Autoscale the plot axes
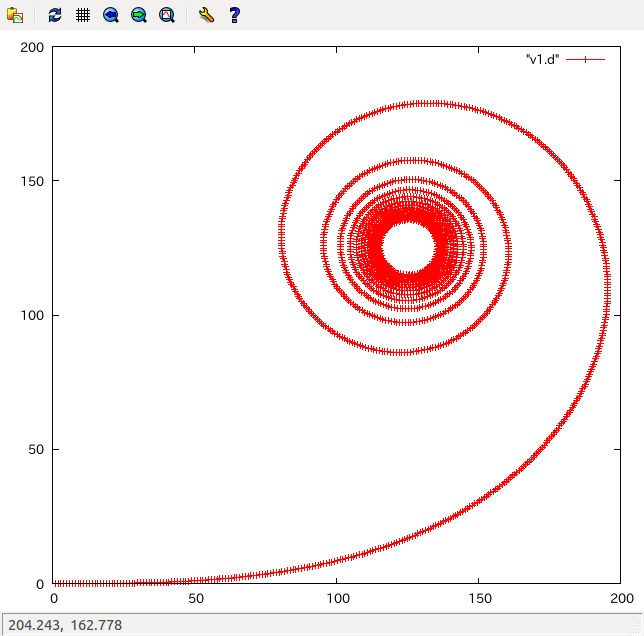The height and width of the screenshot is (636, 644). [x=167, y=15]
